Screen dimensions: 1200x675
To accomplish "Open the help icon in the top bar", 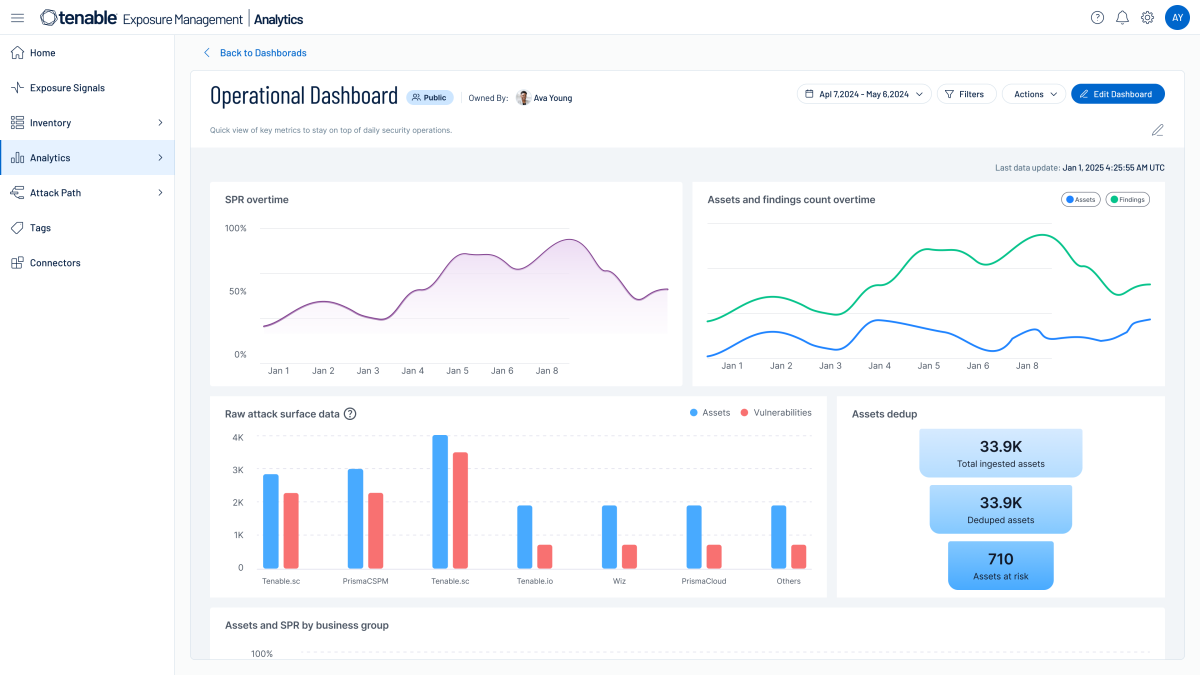I will tap(1097, 17).
